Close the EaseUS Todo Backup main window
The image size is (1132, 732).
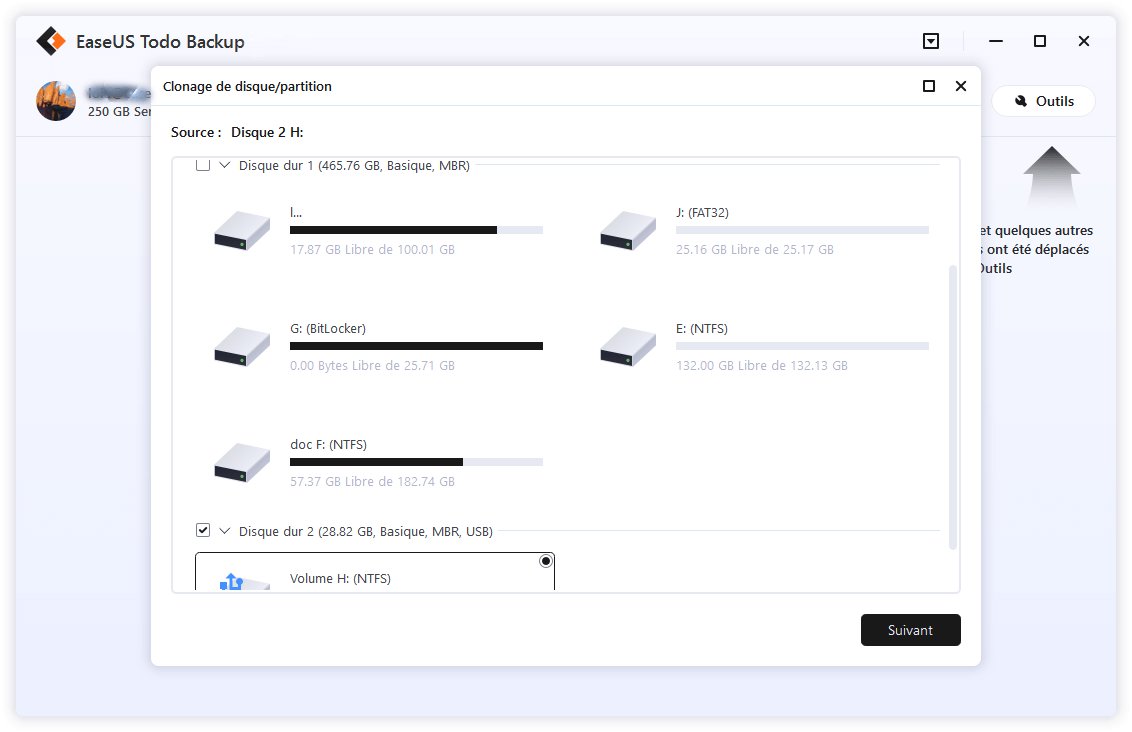pyautogui.click(x=1084, y=41)
